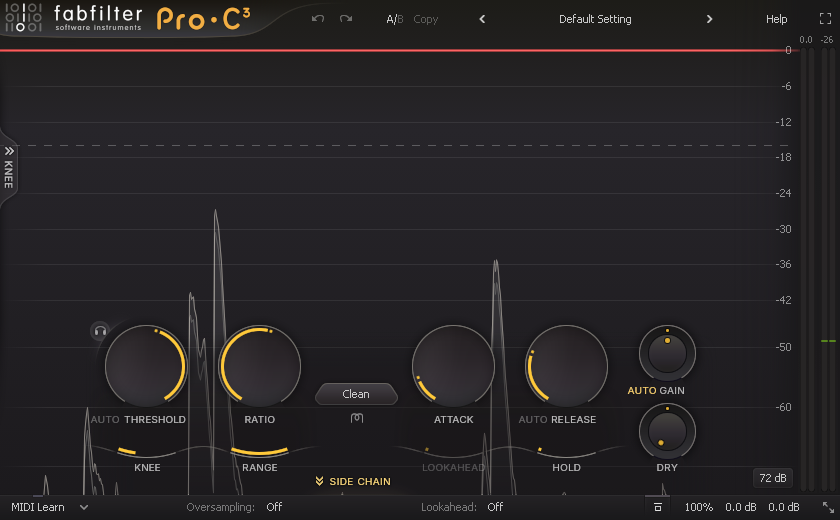Click the Attack knob
840x520 pixels.
pos(453,366)
